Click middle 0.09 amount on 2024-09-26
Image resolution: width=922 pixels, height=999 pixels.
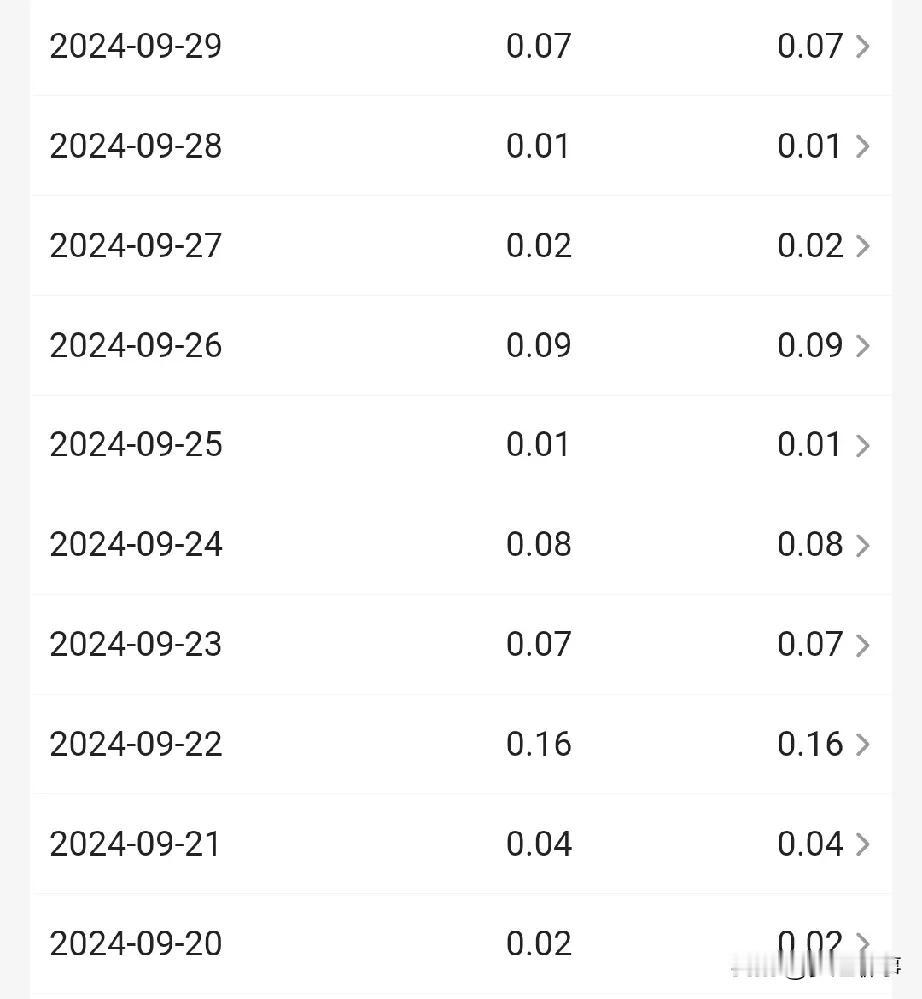(x=538, y=345)
